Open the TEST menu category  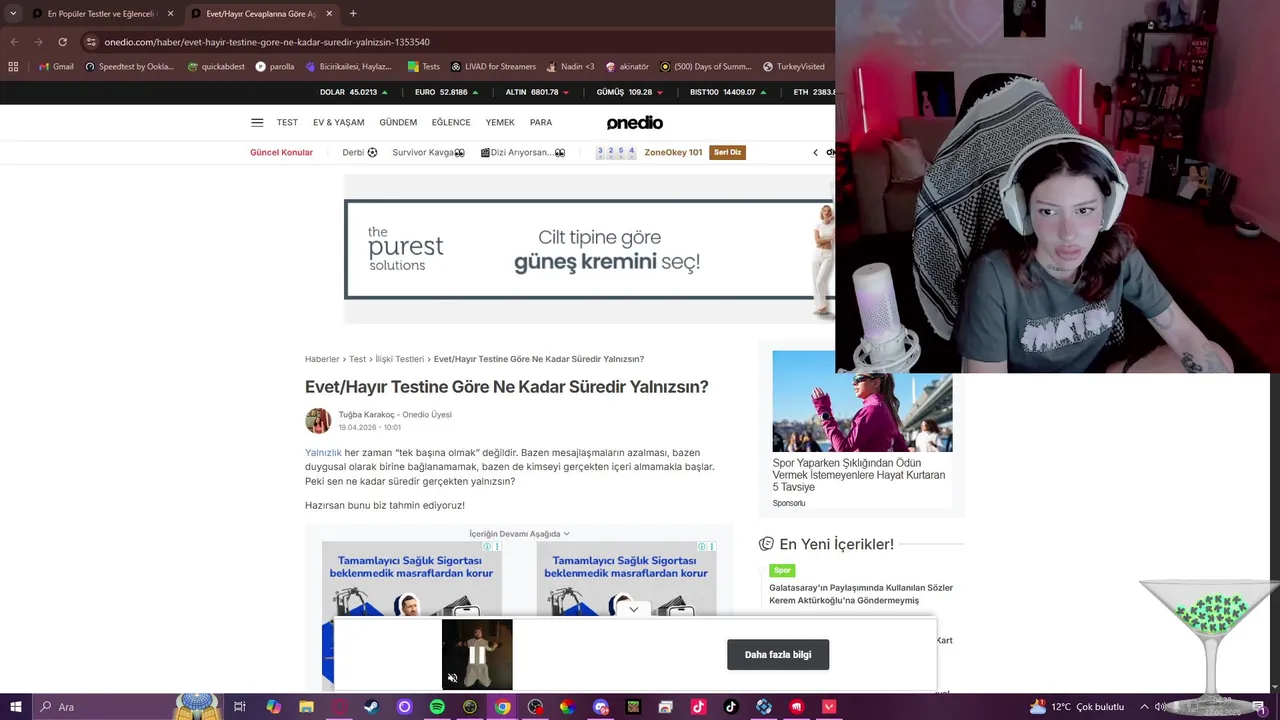[x=287, y=123]
